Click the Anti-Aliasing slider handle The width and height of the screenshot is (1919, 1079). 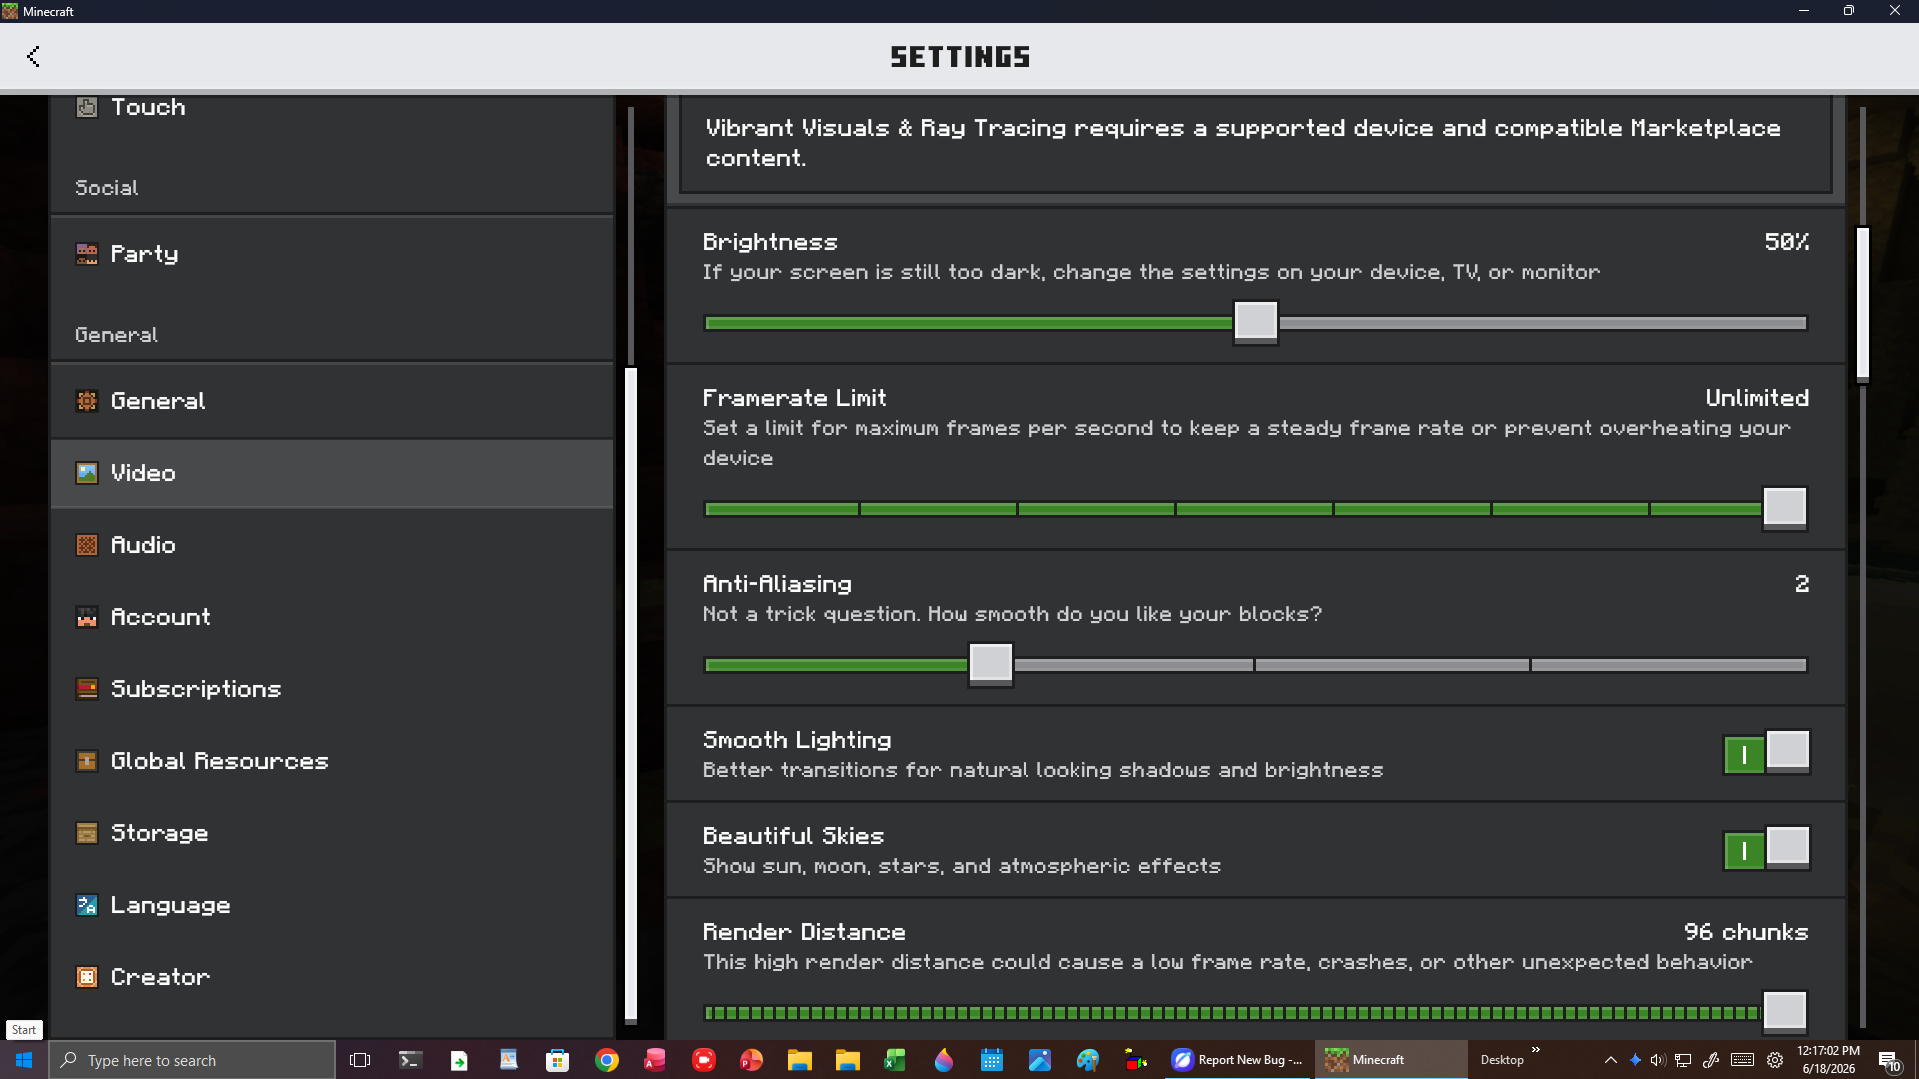pos(991,664)
